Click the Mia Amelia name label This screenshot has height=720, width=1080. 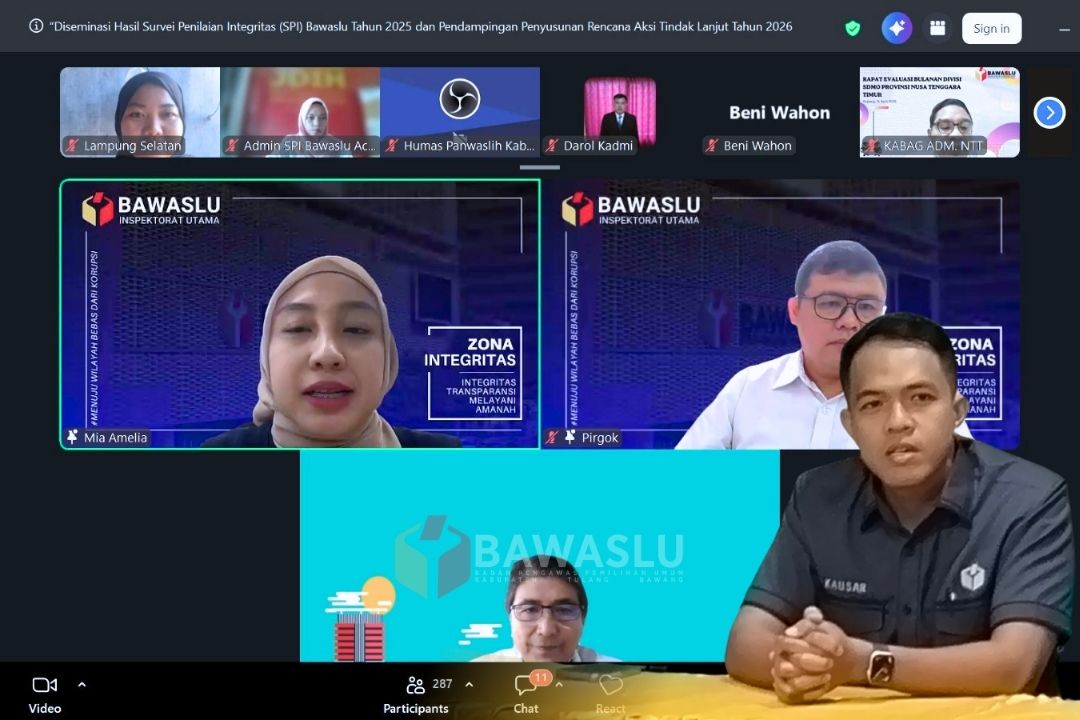coord(116,438)
